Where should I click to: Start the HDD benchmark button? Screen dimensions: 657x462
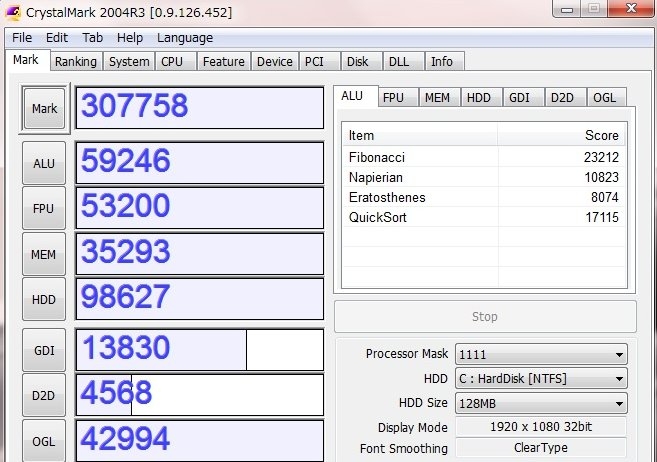coord(44,300)
